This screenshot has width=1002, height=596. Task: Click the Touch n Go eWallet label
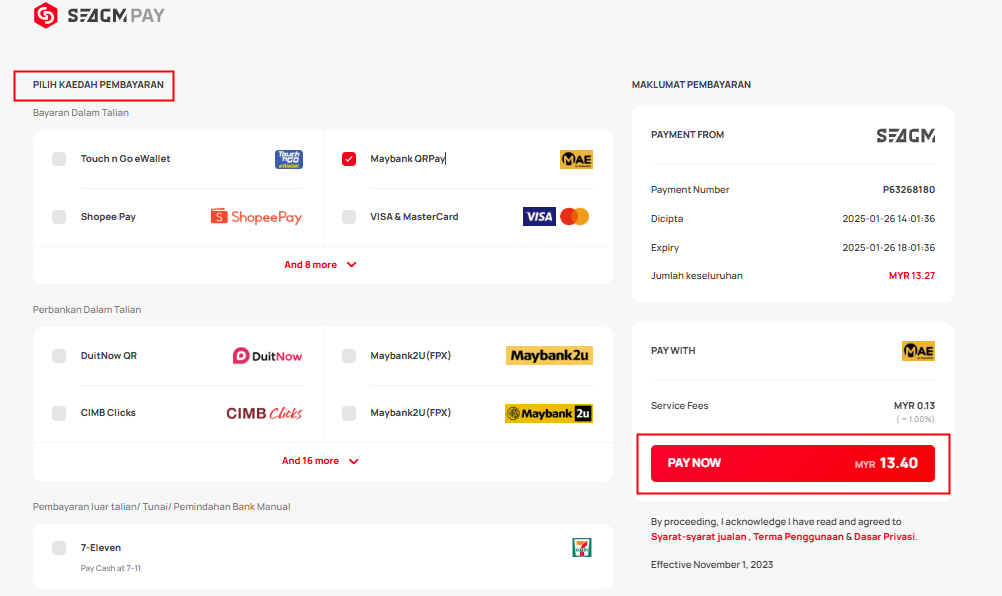point(125,158)
